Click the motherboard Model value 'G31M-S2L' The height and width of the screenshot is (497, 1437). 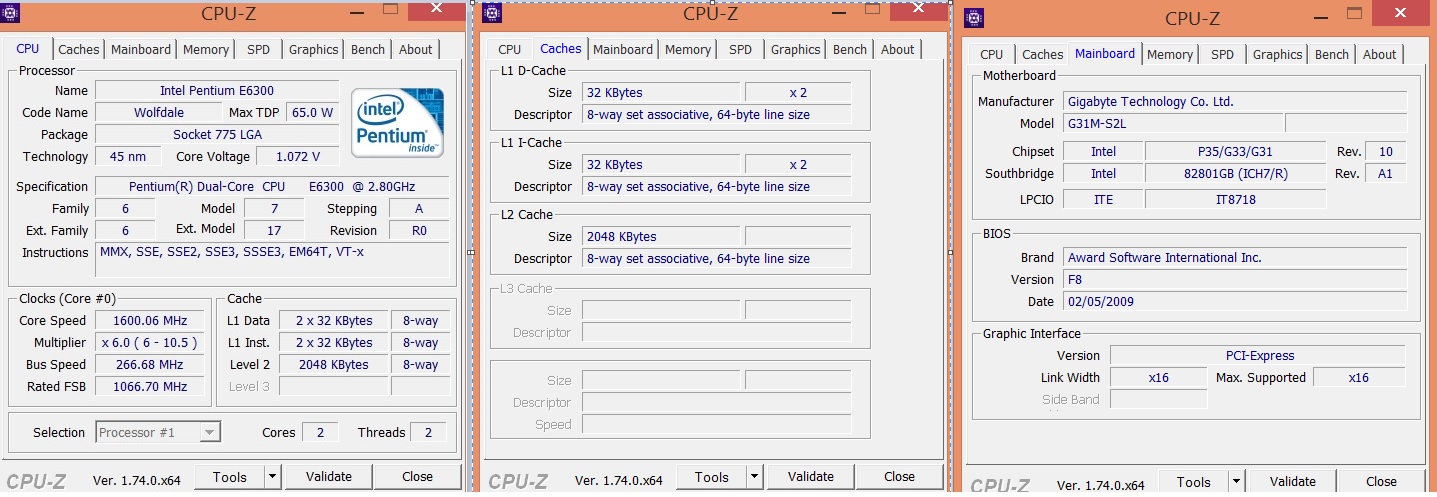click(x=1171, y=124)
